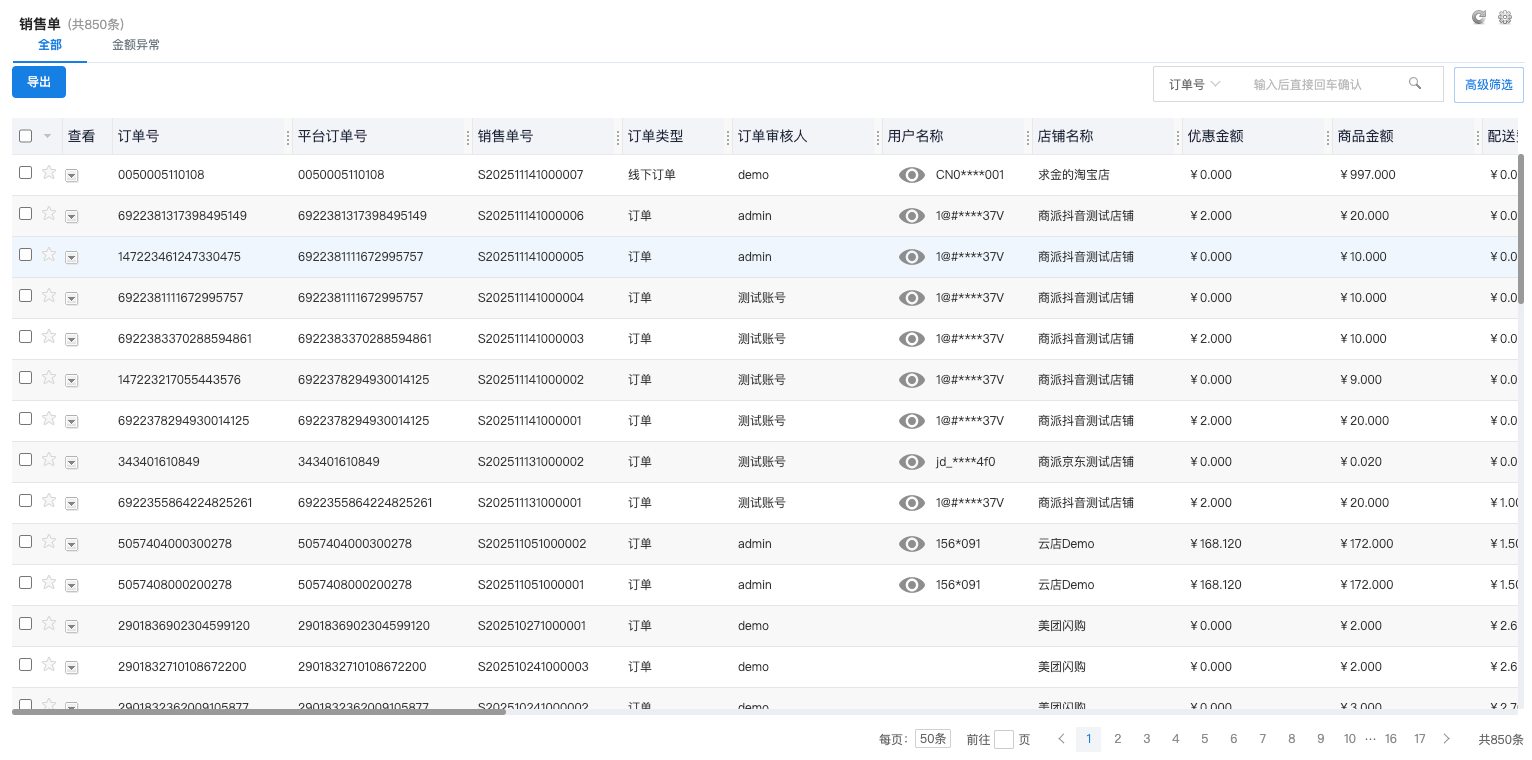Star the row with sales number S202511141000002
Image resolution: width=1532 pixels, height=760 pixels.
(49, 377)
